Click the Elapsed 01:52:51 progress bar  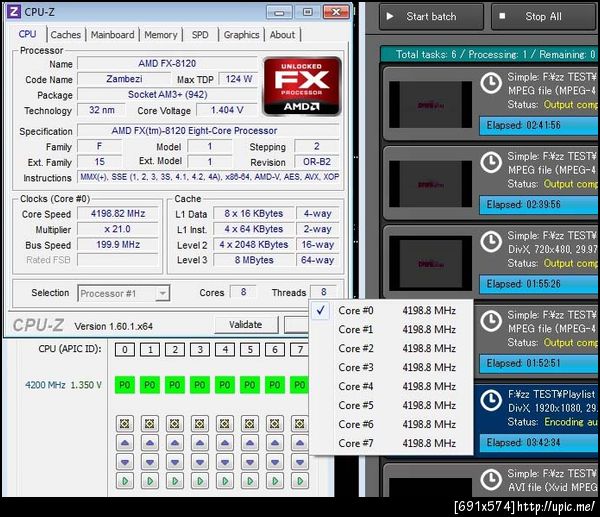(538, 363)
